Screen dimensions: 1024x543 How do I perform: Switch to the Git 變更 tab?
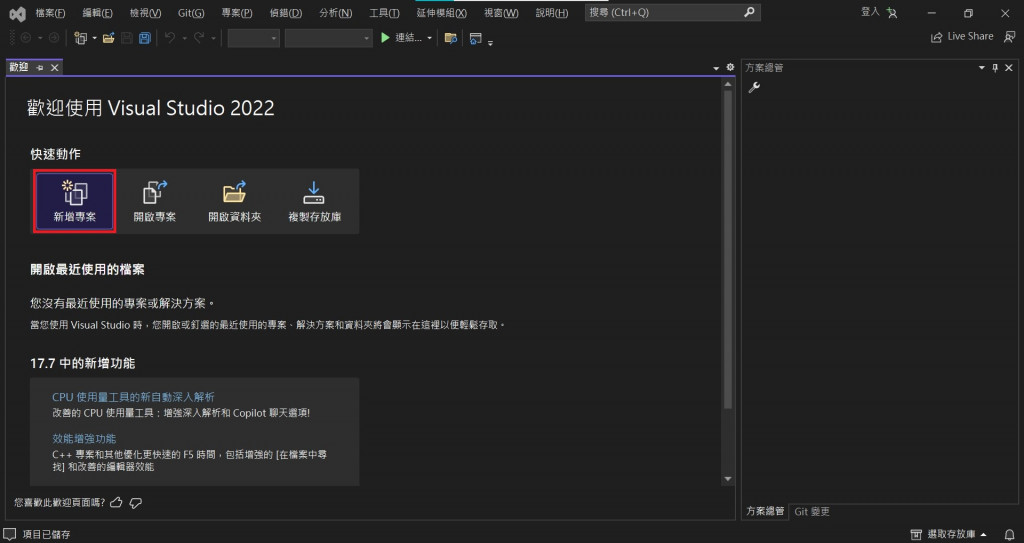click(x=812, y=512)
